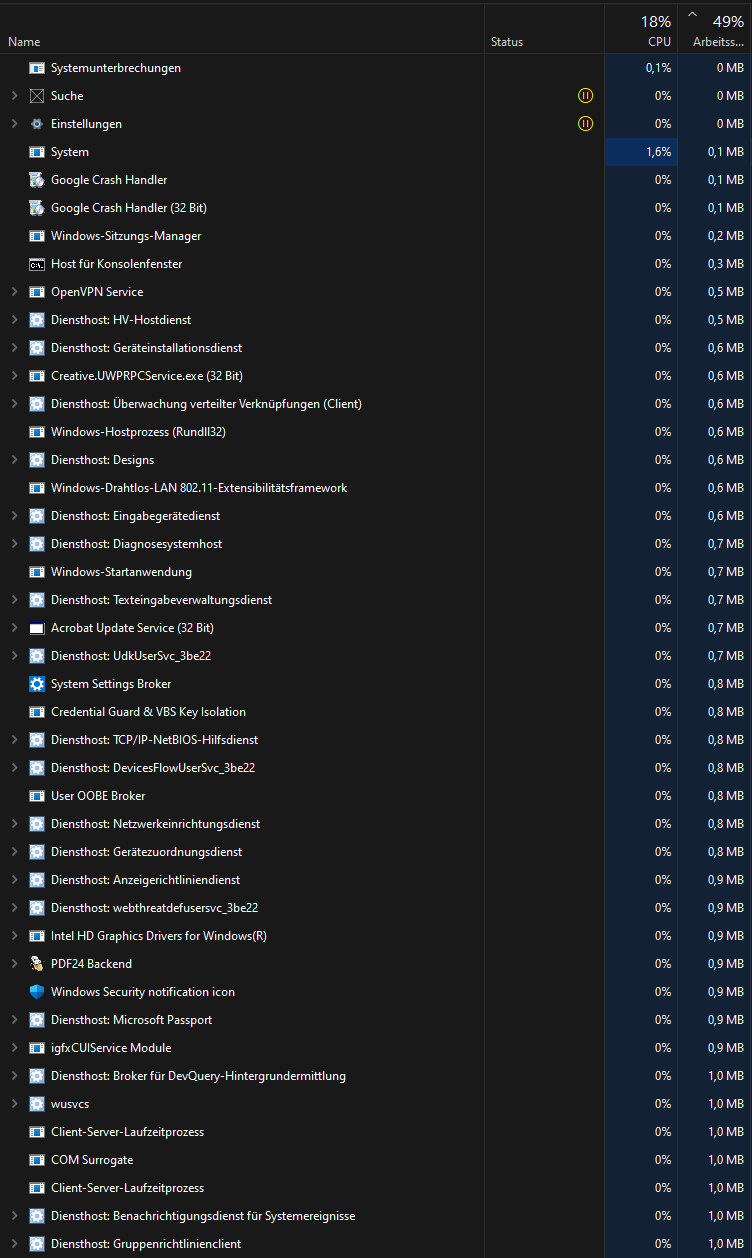752x1258 pixels.
Task: Click the PDF24 Backend icon
Action: pos(37,964)
